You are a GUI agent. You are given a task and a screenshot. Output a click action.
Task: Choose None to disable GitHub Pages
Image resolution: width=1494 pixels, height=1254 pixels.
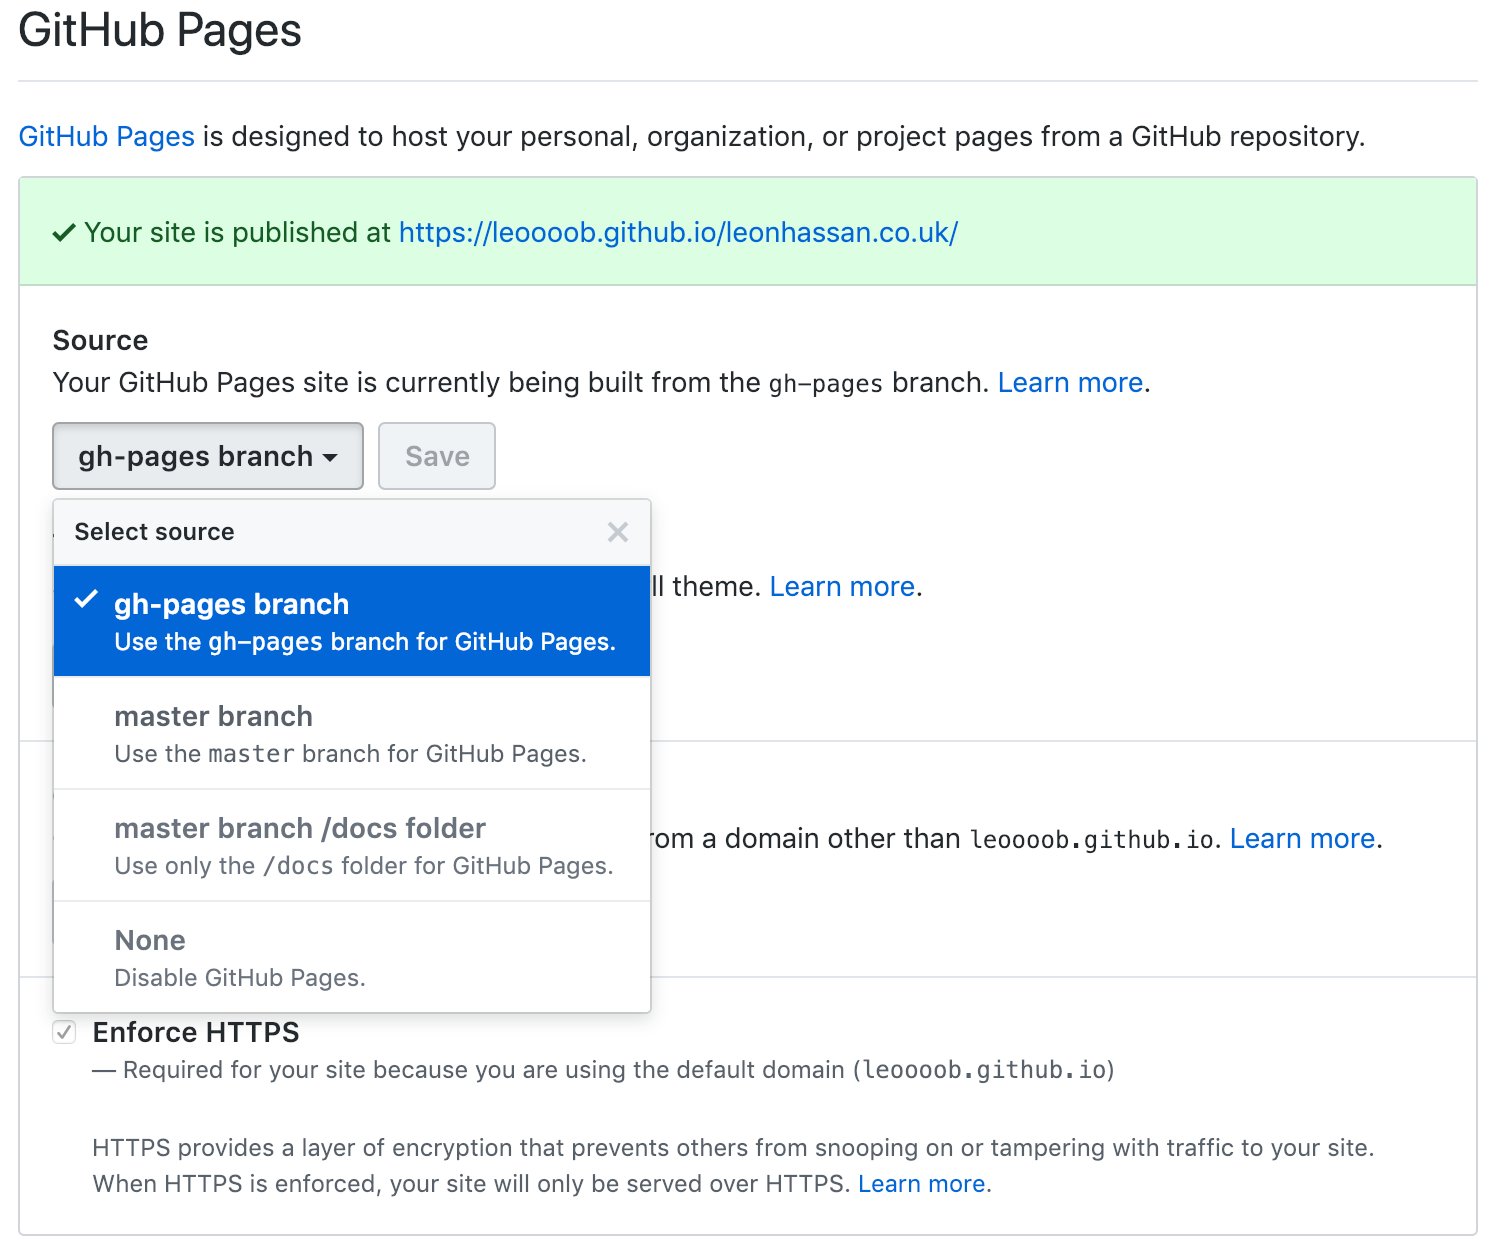pyautogui.click(x=352, y=957)
